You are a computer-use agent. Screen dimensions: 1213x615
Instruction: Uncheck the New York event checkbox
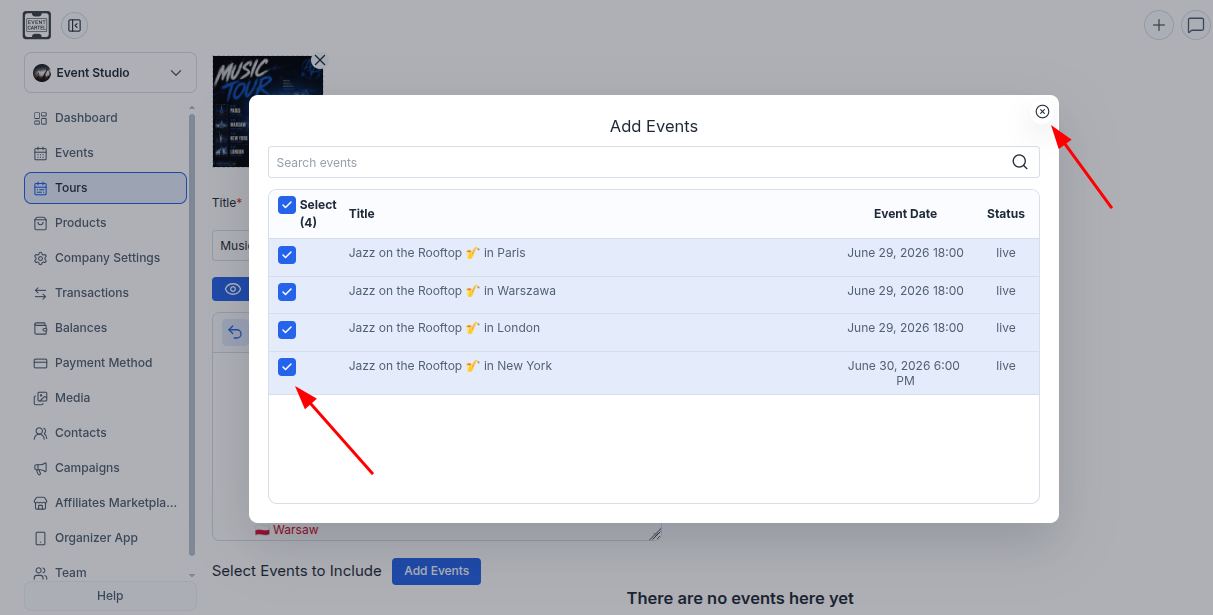point(287,367)
